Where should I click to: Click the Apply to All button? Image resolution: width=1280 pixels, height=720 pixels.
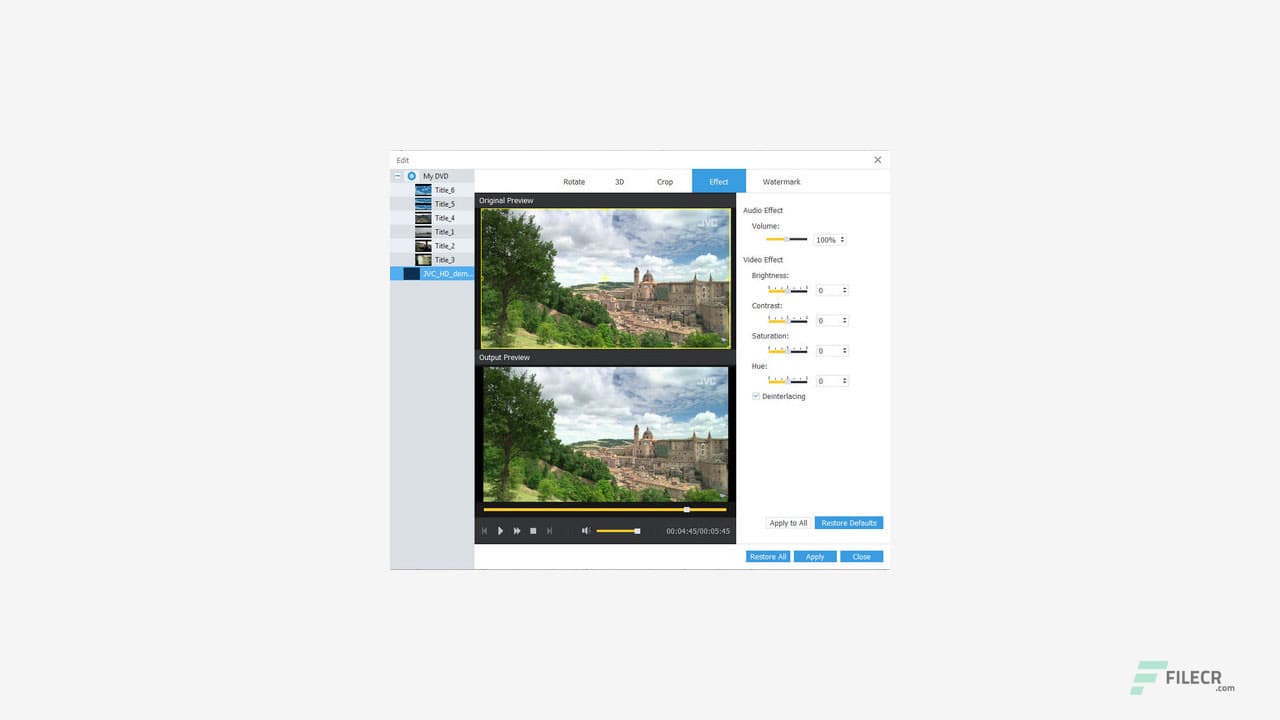coord(788,522)
